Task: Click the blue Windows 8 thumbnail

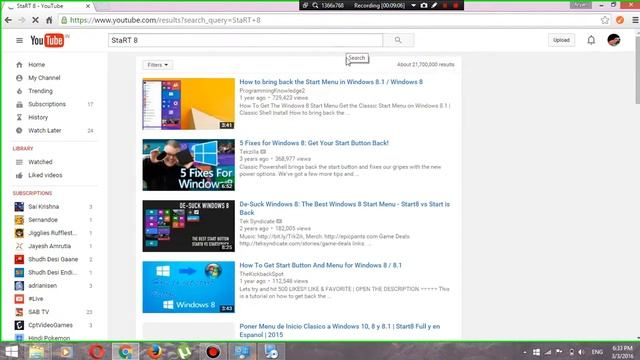Action: pos(189,287)
